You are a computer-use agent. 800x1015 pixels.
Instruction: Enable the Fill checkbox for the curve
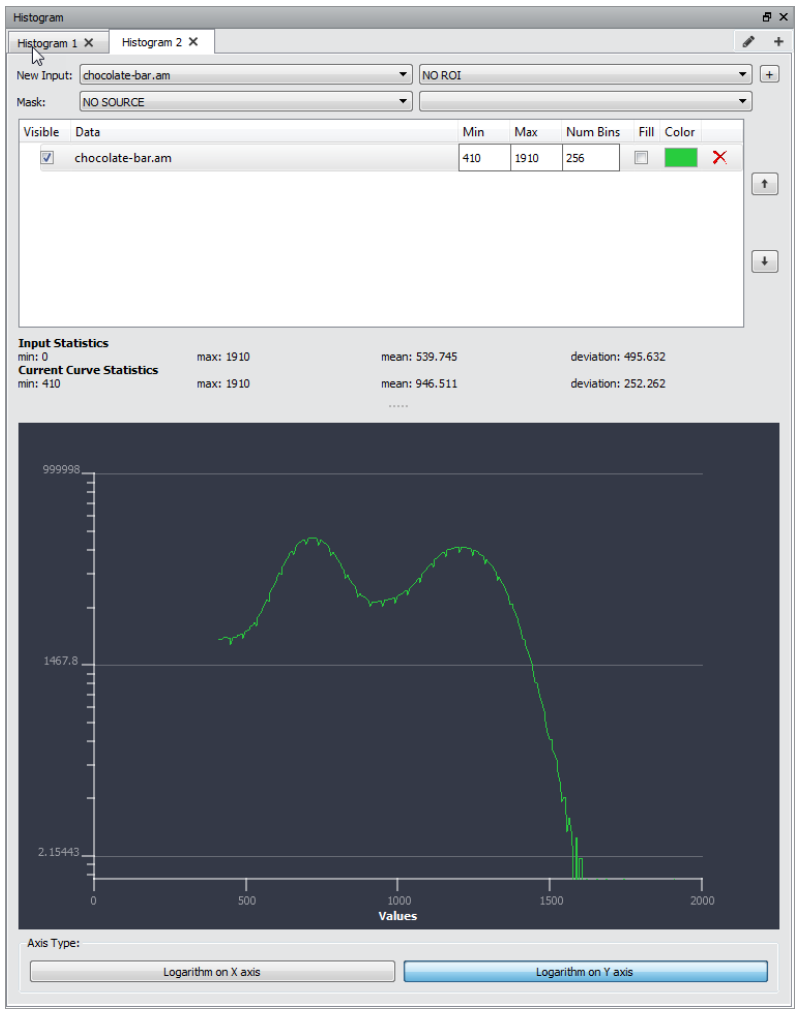tap(641, 157)
